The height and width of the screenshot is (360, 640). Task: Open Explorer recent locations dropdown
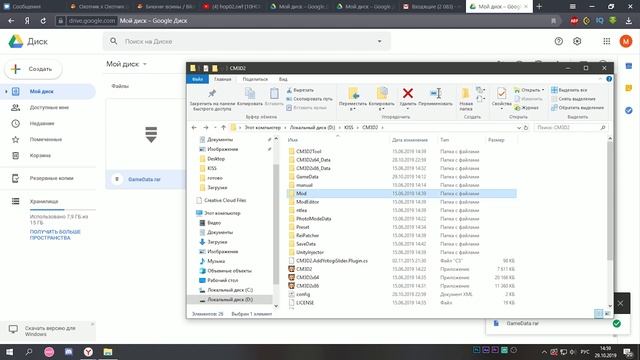tap(215, 128)
